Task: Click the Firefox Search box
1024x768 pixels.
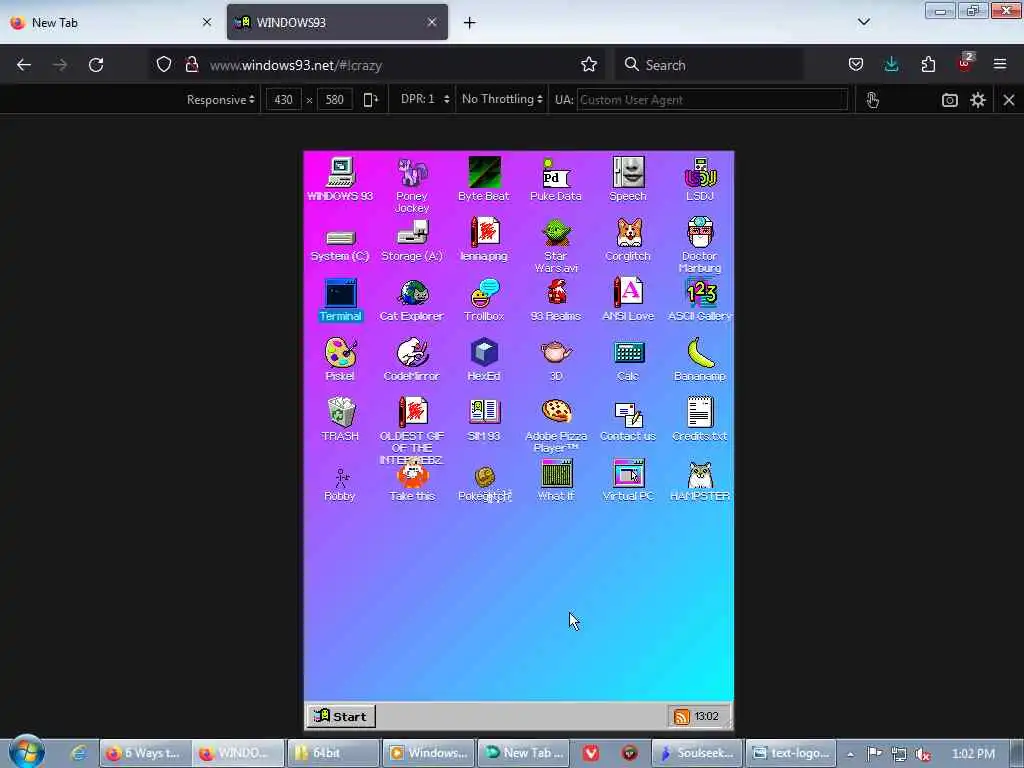Action: [x=708, y=65]
